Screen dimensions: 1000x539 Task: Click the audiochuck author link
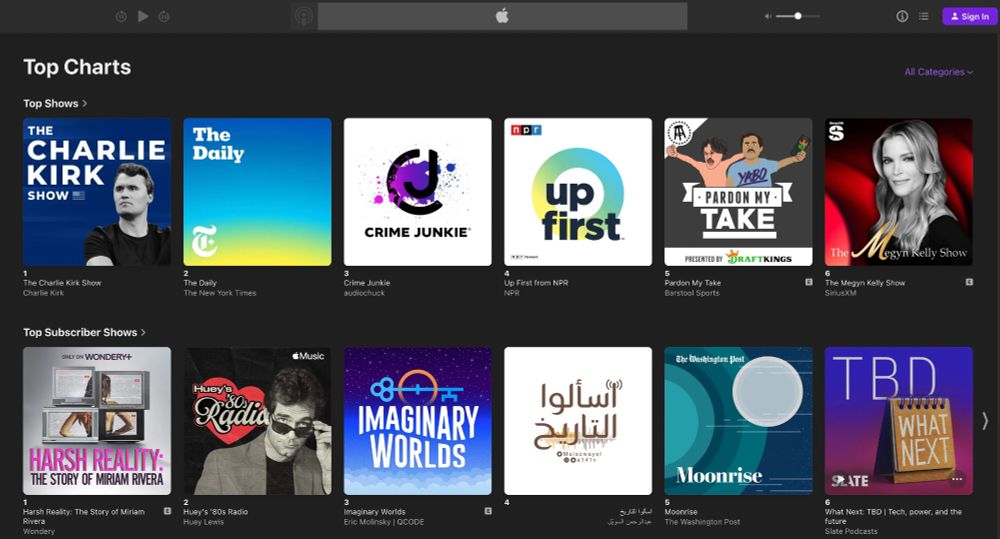(x=364, y=293)
